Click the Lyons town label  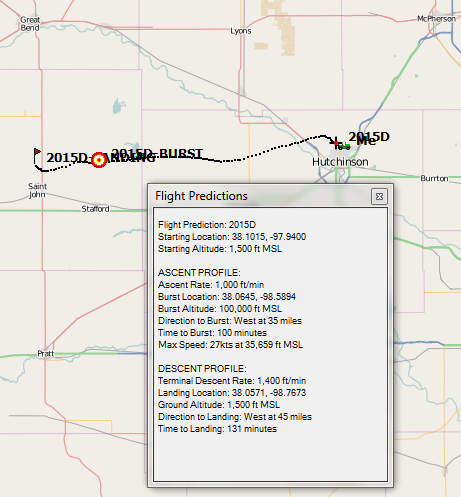click(x=241, y=31)
